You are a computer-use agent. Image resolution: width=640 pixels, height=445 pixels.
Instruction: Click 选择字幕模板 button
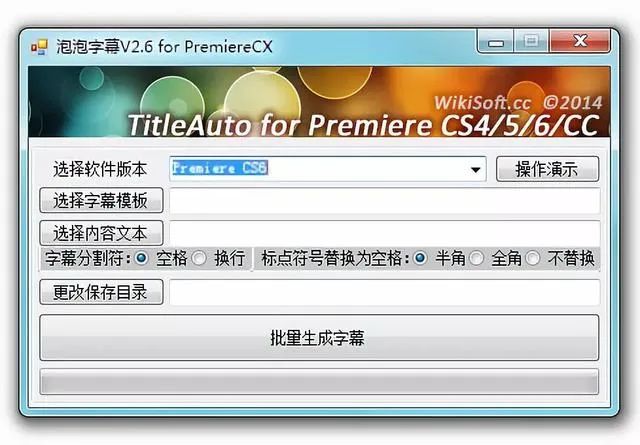(x=101, y=200)
